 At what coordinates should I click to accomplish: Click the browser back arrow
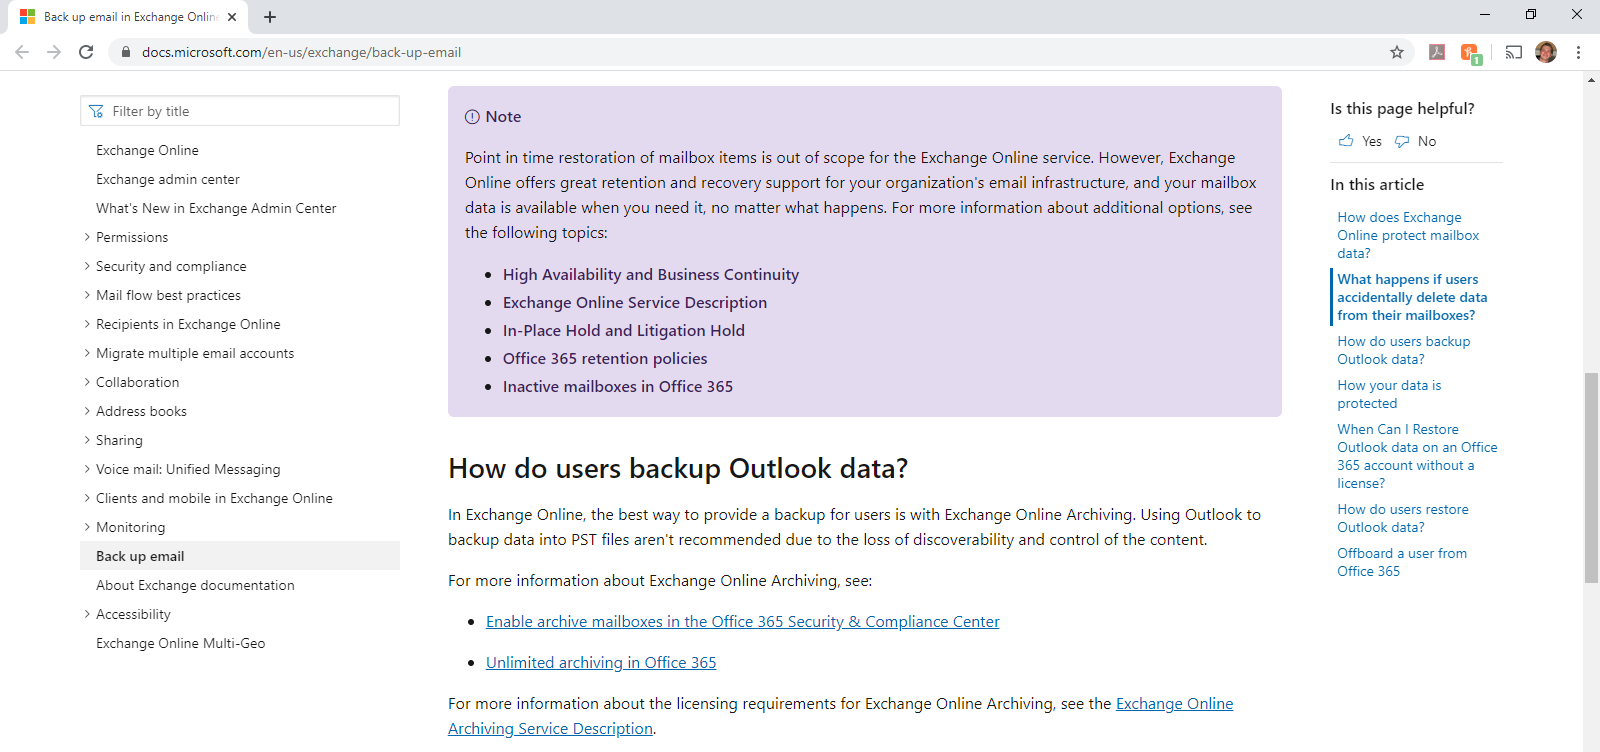[x=22, y=52]
